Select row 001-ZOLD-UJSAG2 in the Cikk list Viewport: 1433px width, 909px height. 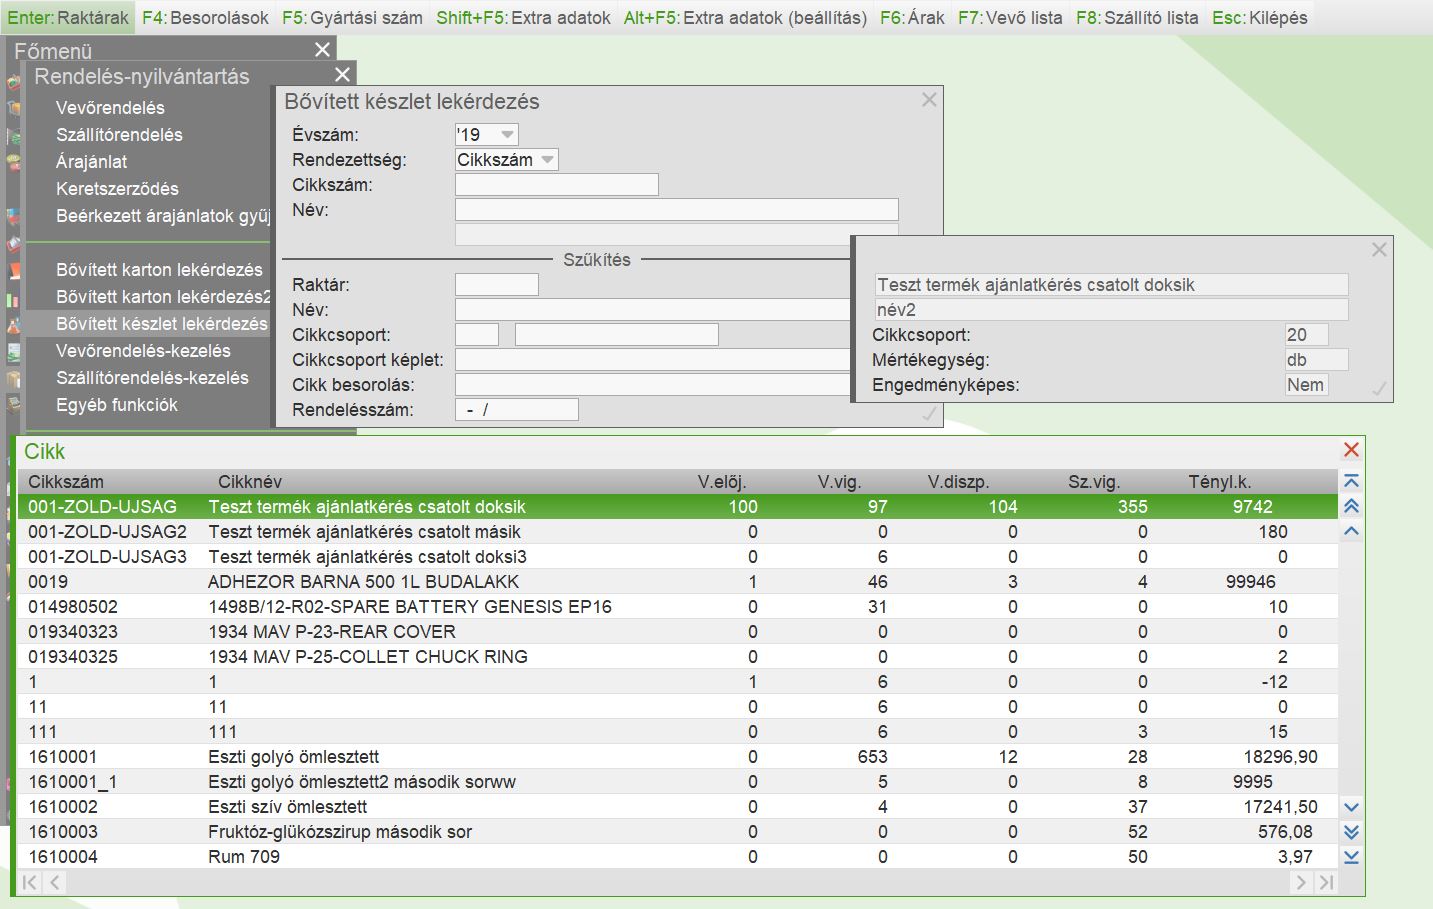pyautogui.click(x=678, y=532)
